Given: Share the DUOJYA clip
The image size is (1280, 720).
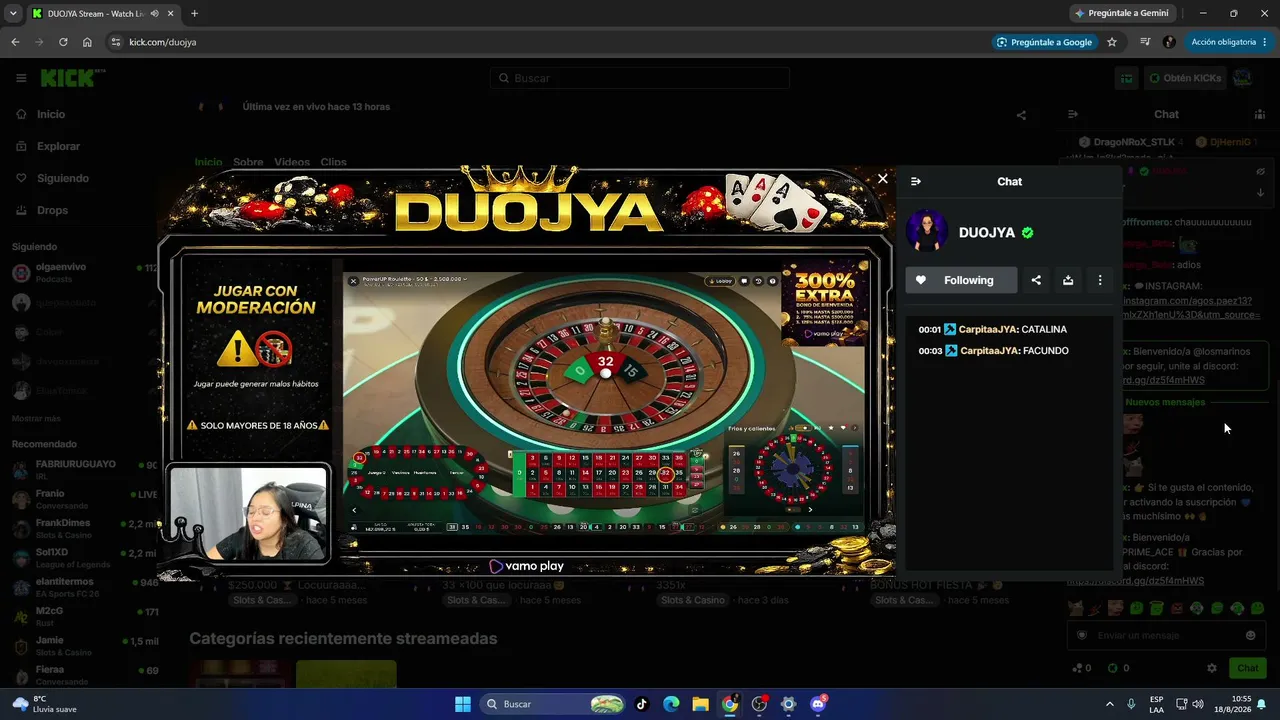Looking at the screenshot, I should (x=1036, y=280).
